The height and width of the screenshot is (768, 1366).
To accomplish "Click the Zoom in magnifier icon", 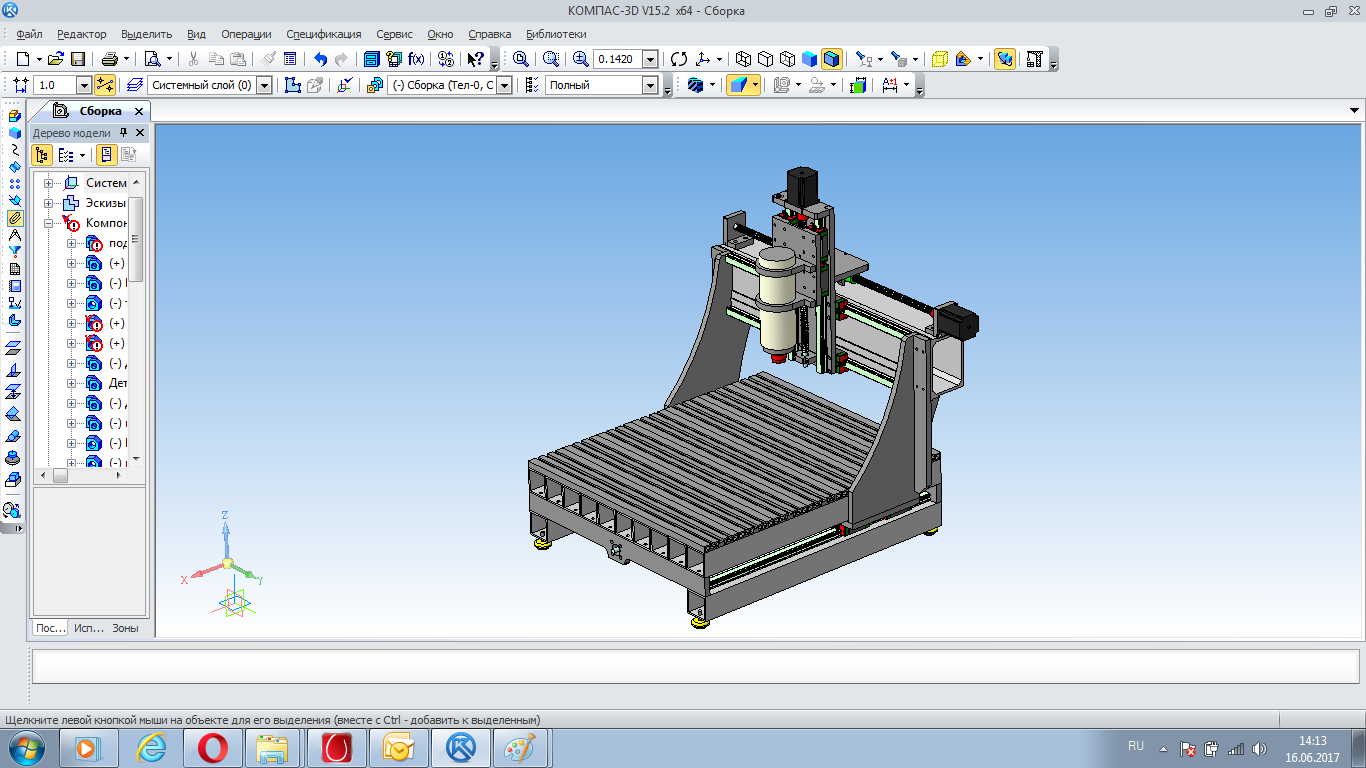I will tap(581, 59).
